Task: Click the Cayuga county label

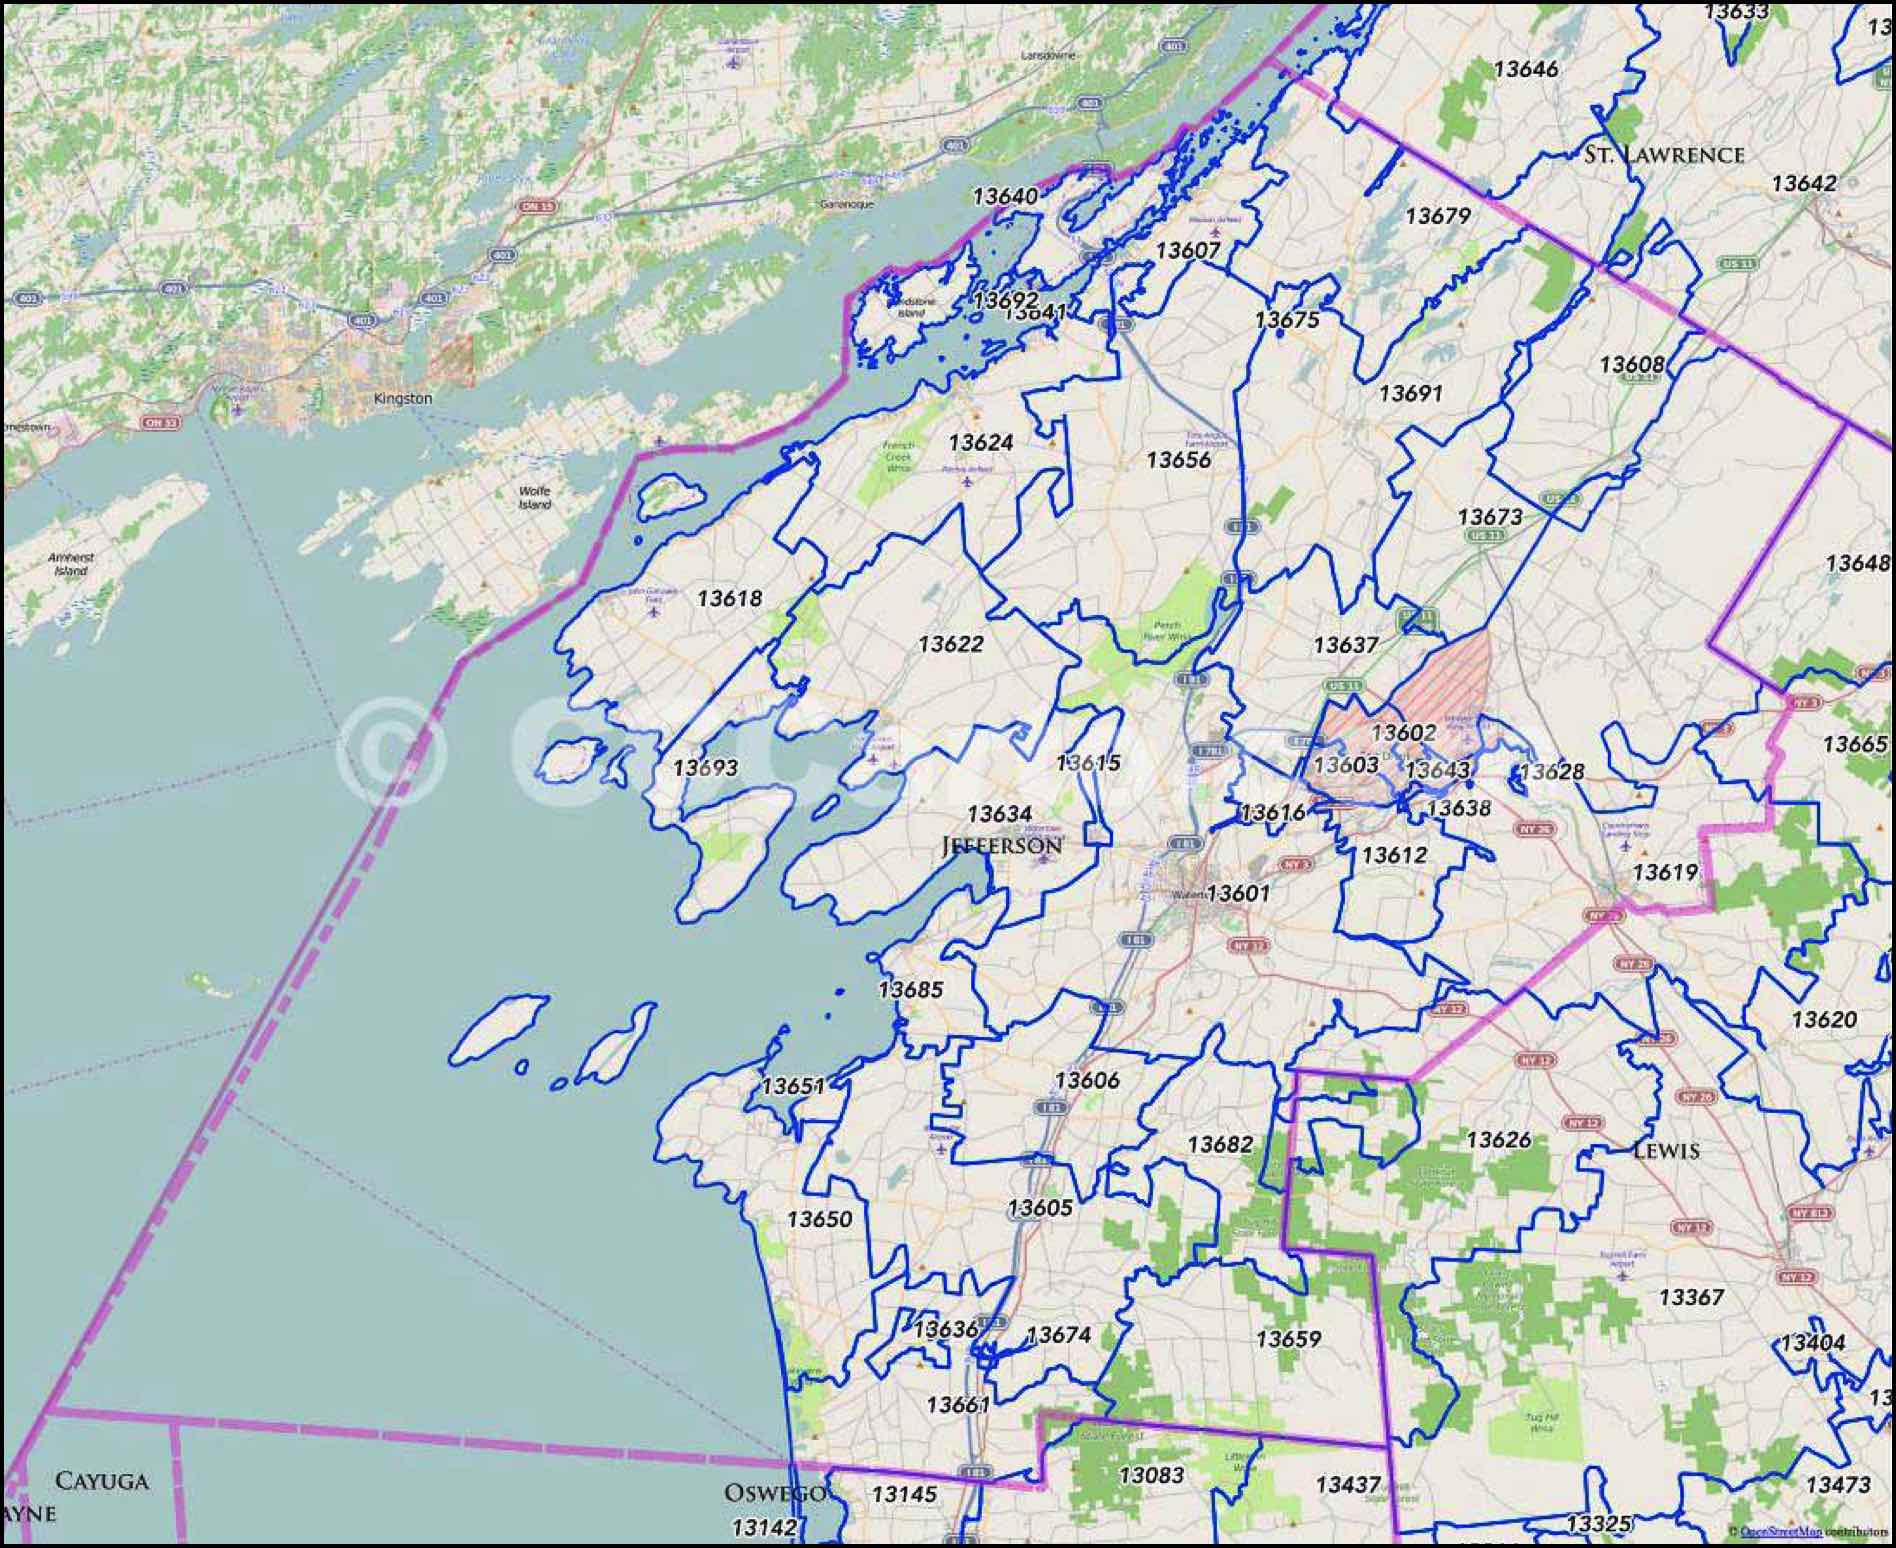Action: point(101,1481)
